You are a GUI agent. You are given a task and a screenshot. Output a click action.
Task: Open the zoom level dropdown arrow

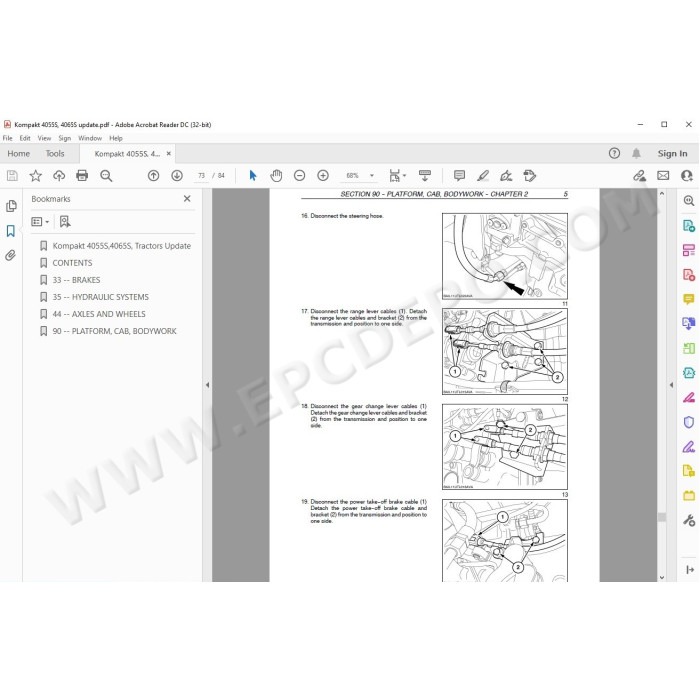tap(371, 176)
